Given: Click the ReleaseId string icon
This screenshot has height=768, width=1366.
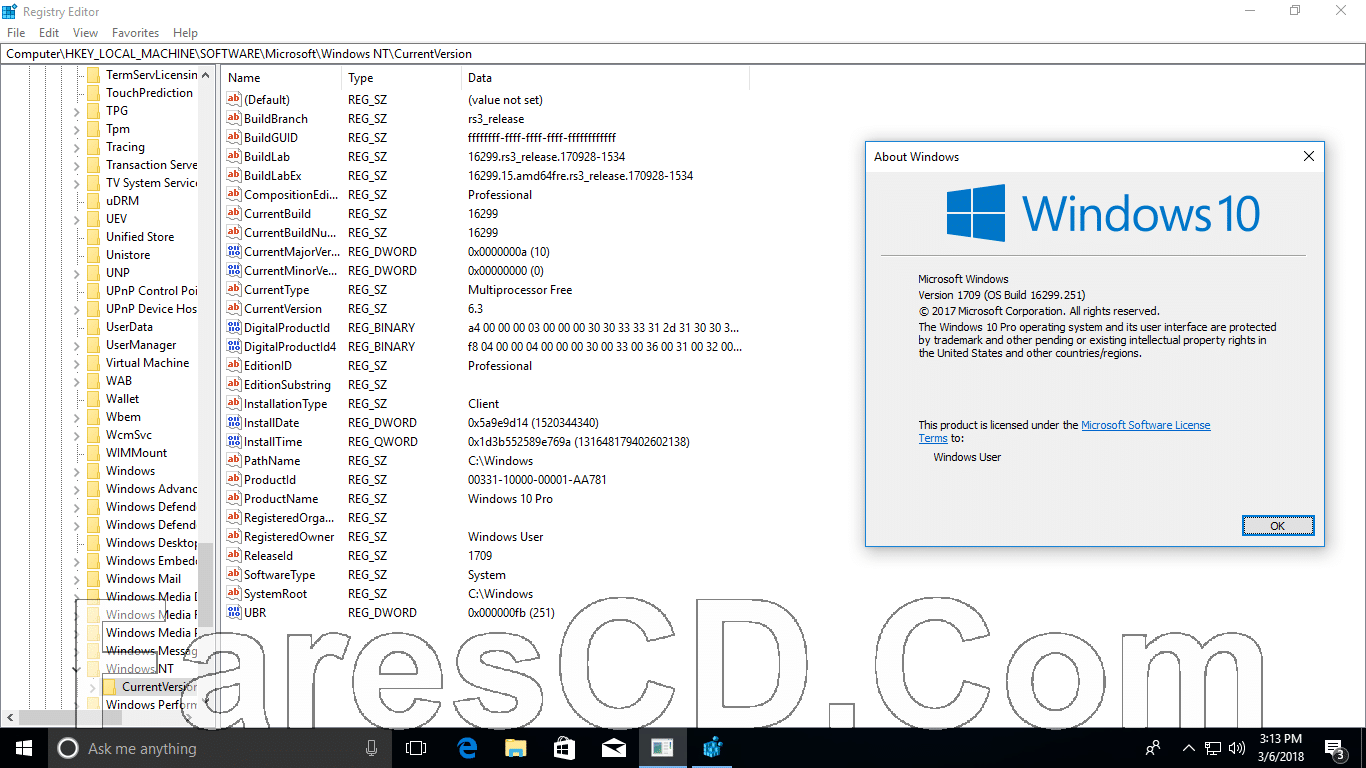Looking at the screenshot, I should coord(234,556).
